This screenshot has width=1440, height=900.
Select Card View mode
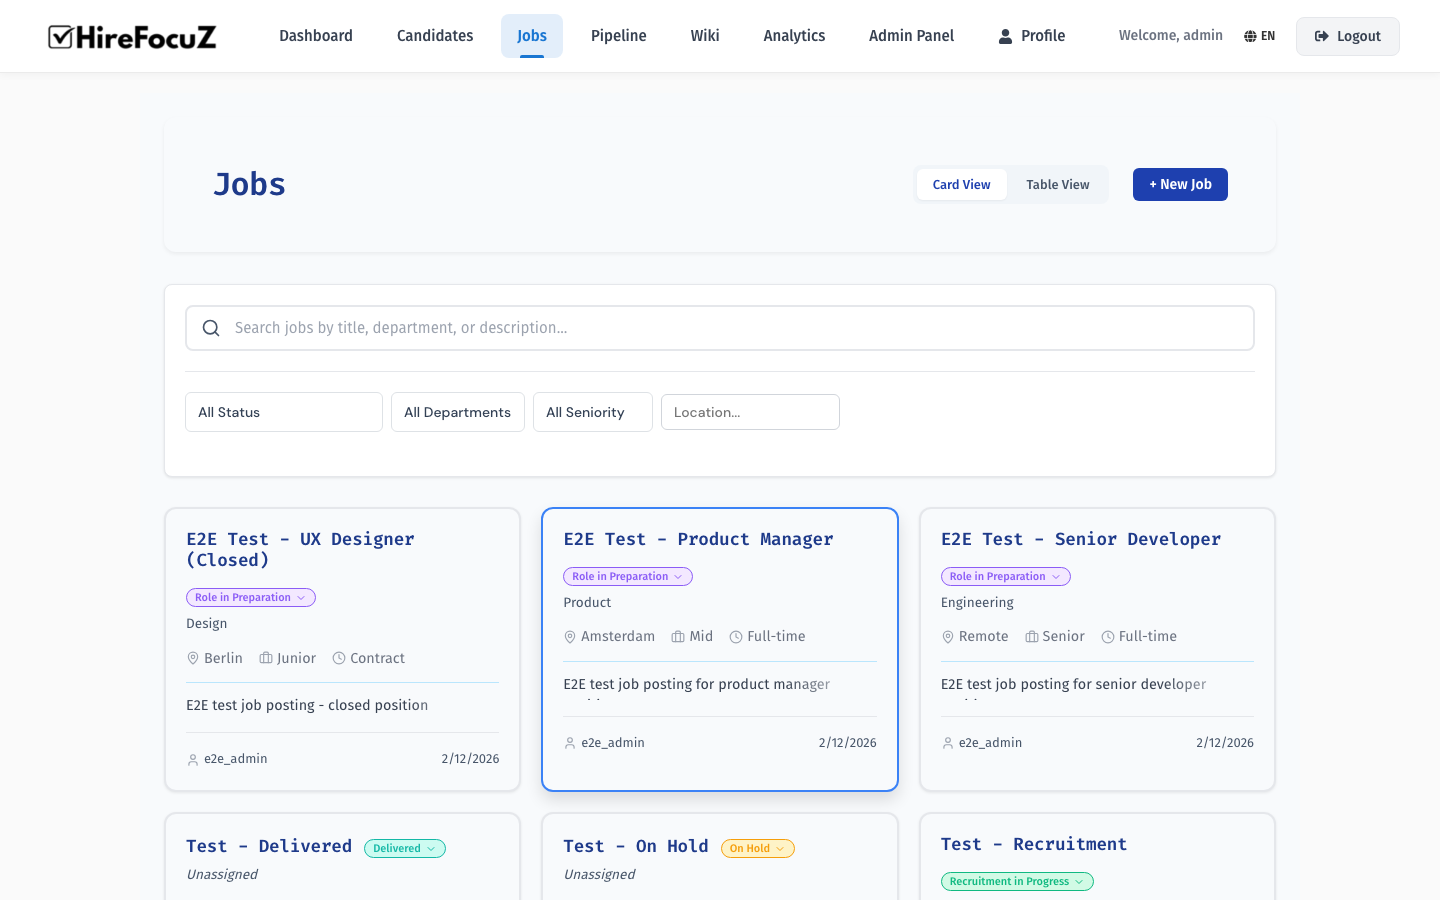[961, 184]
